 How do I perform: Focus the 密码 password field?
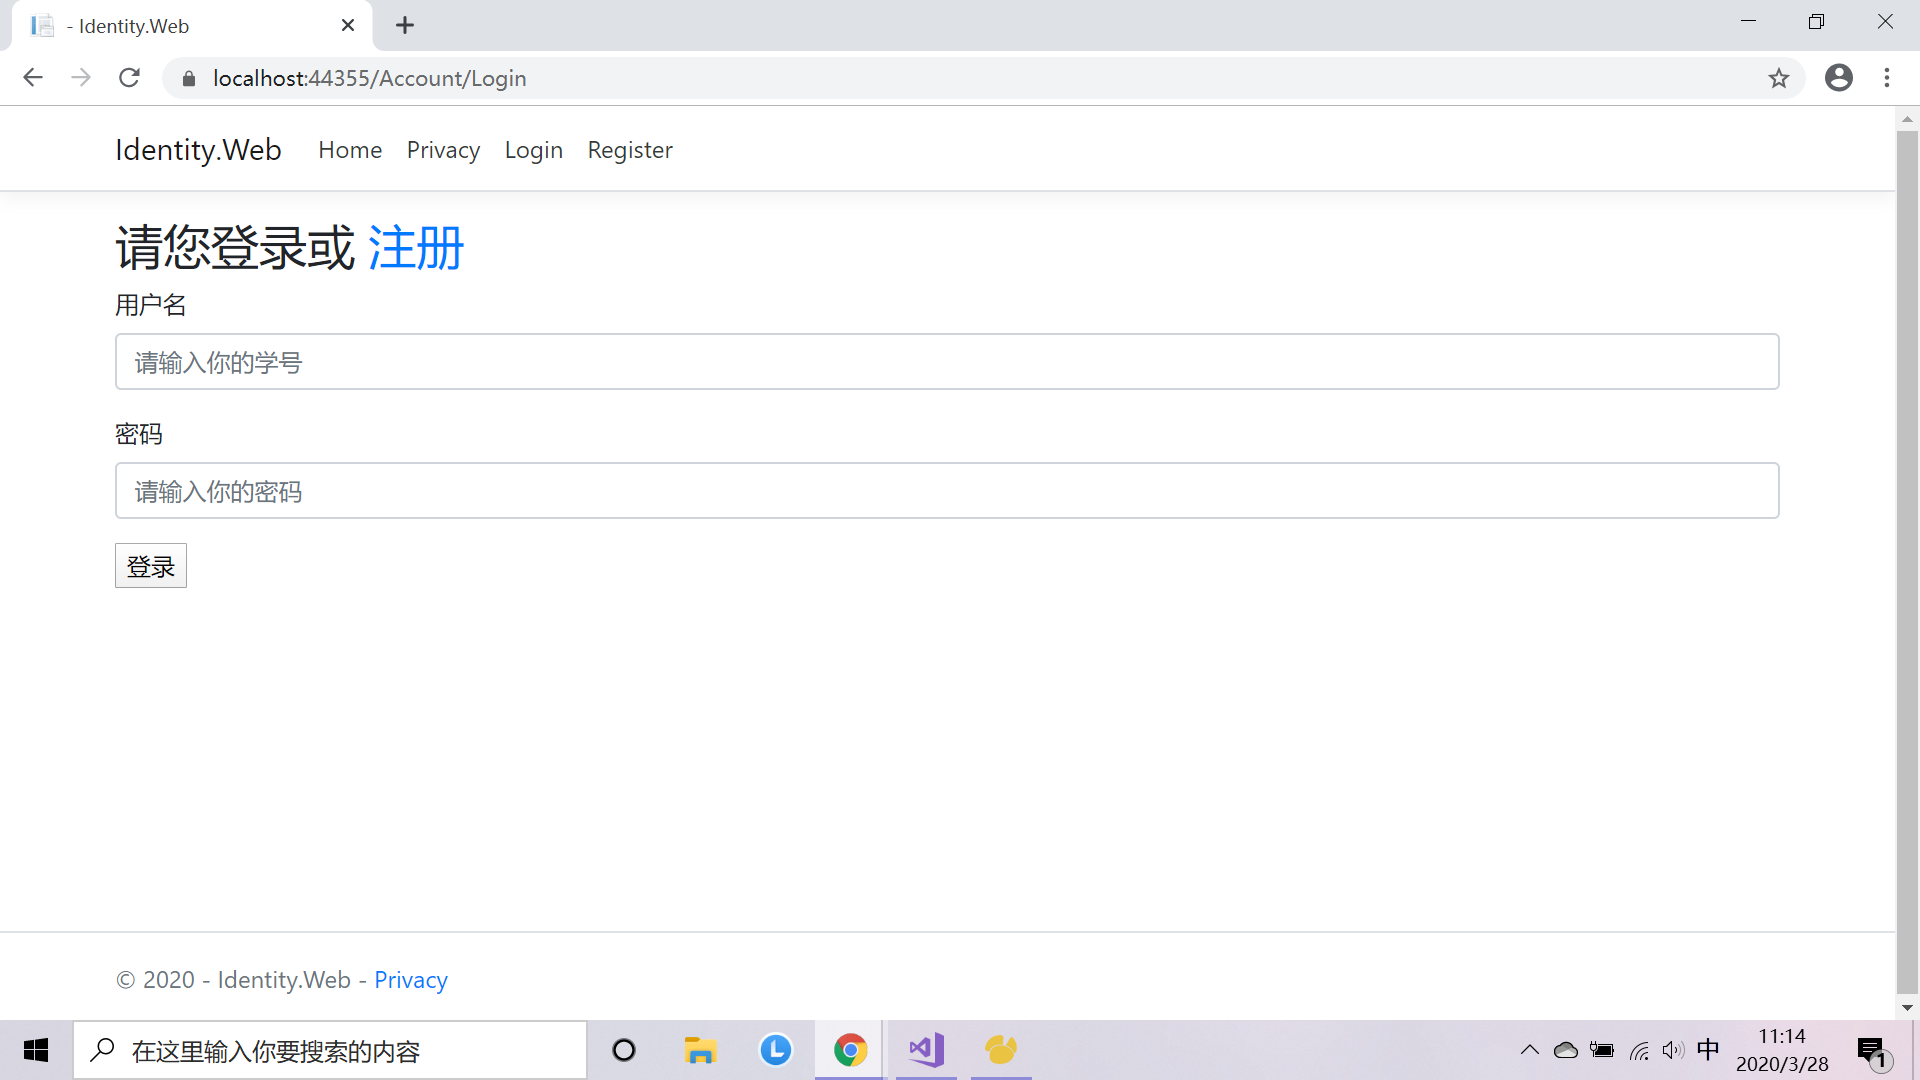point(946,491)
